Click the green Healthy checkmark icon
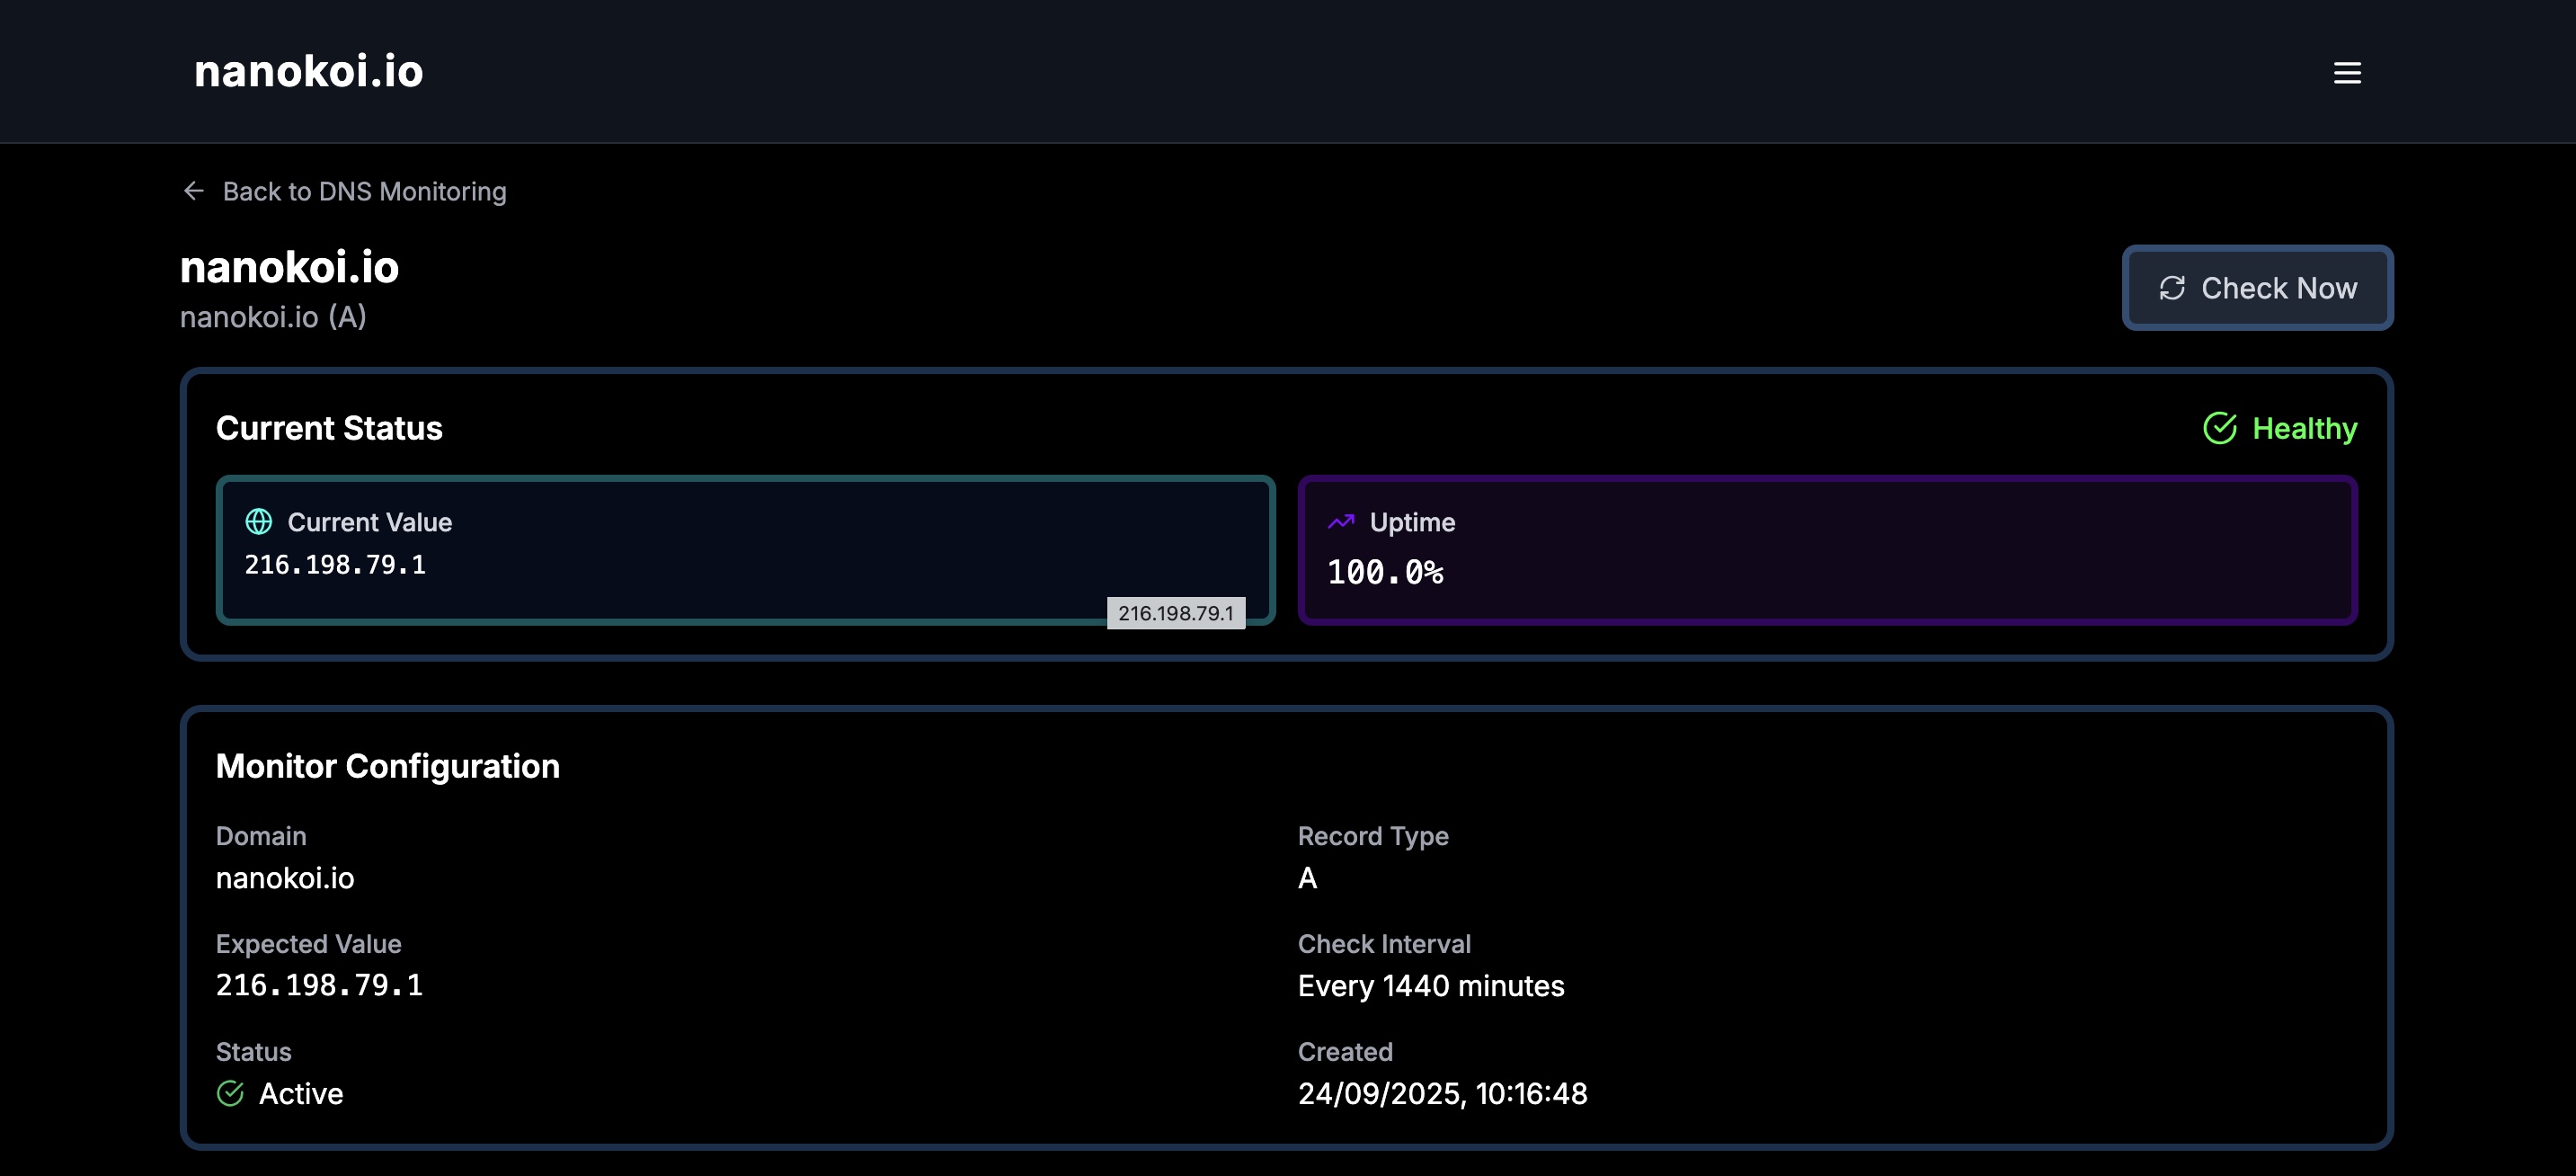 point(2219,428)
